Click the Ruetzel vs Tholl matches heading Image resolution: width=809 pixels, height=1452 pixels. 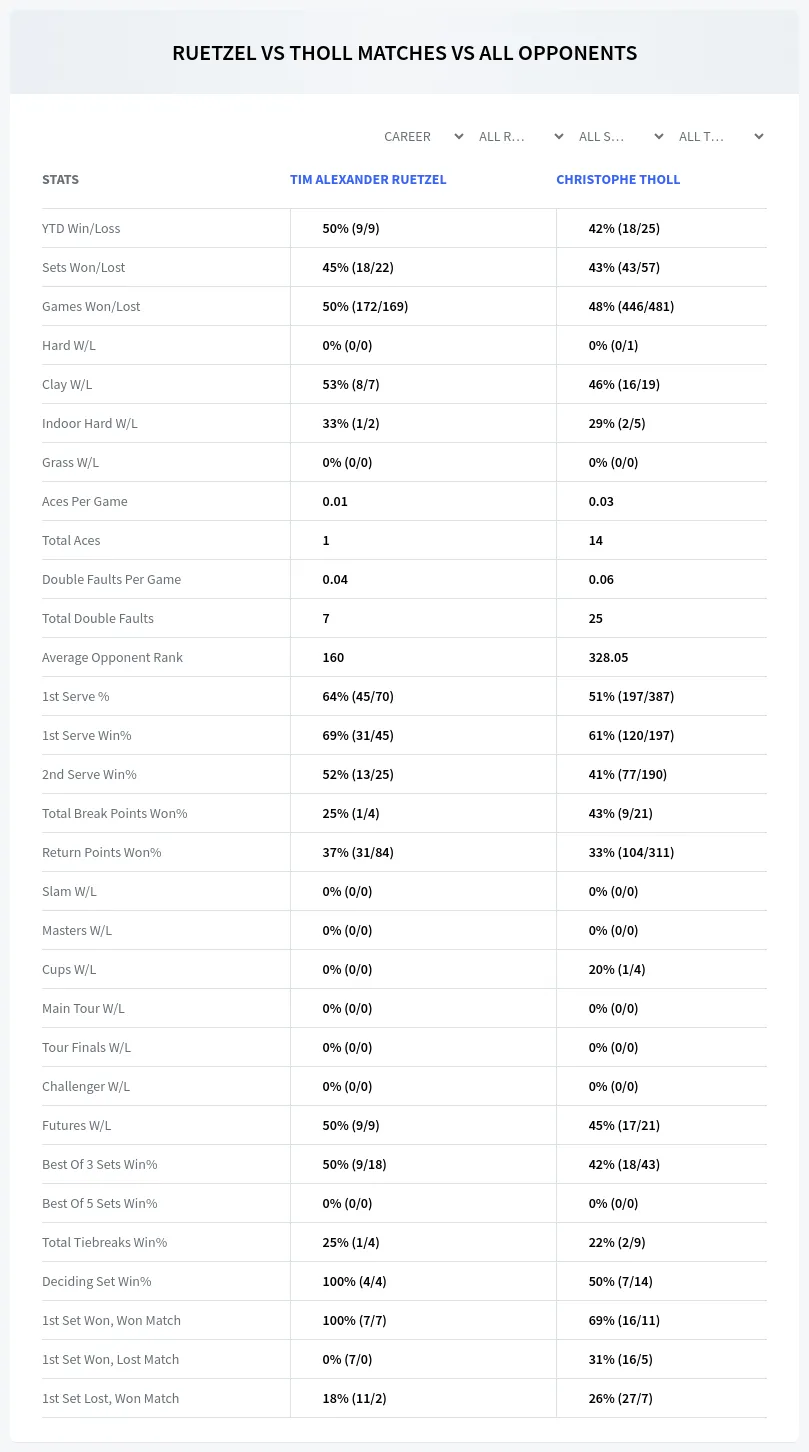[x=404, y=53]
